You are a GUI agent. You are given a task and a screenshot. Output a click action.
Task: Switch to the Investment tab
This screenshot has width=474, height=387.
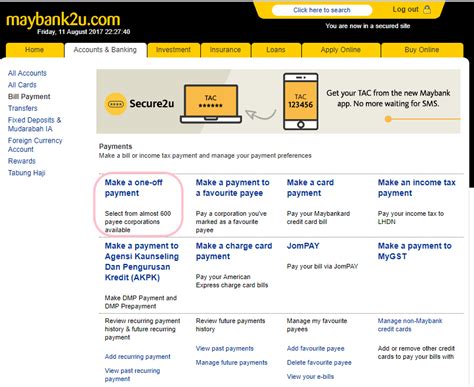tap(173, 50)
